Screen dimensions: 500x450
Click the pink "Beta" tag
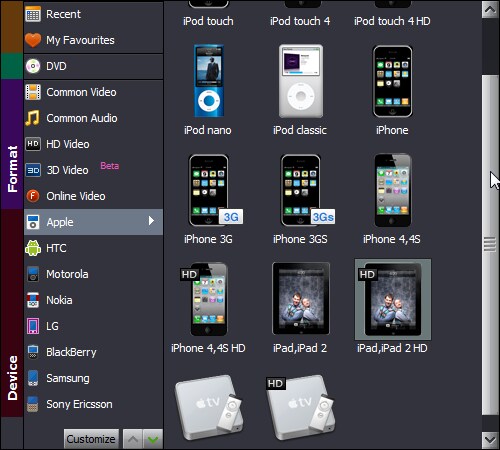[110, 166]
